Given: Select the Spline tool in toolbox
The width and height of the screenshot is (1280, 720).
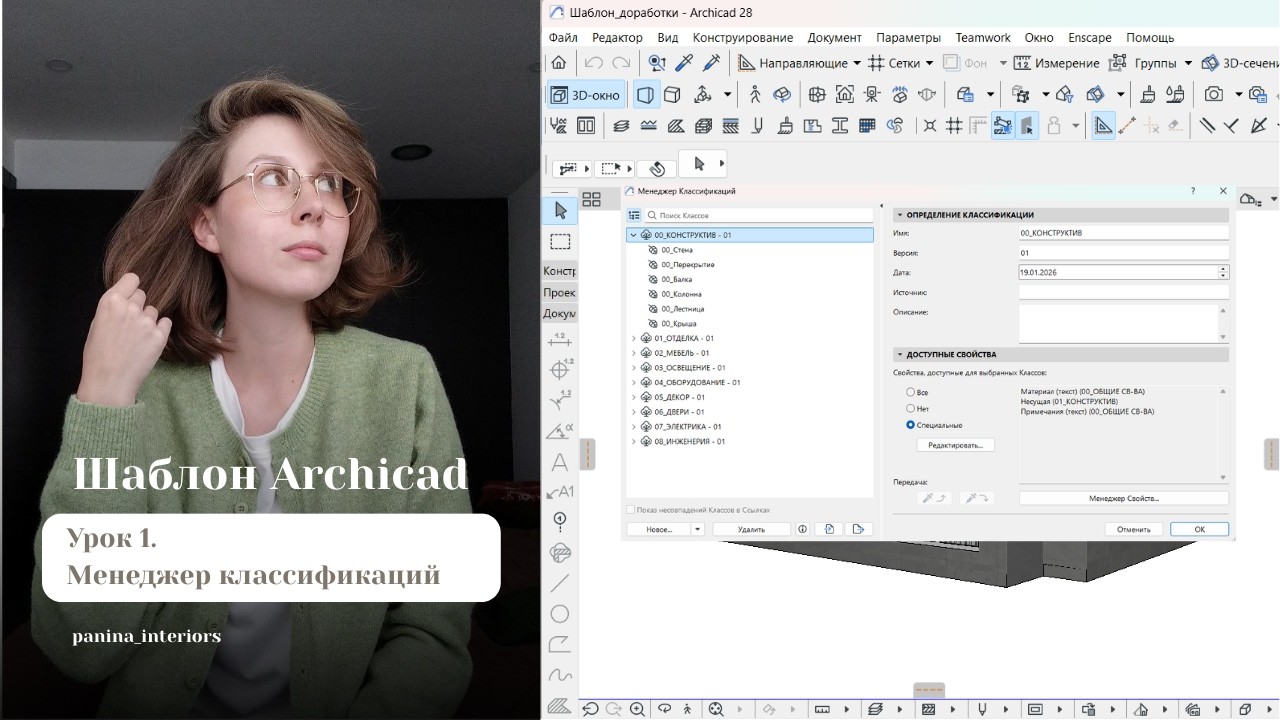Looking at the screenshot, I should [560, 674].
